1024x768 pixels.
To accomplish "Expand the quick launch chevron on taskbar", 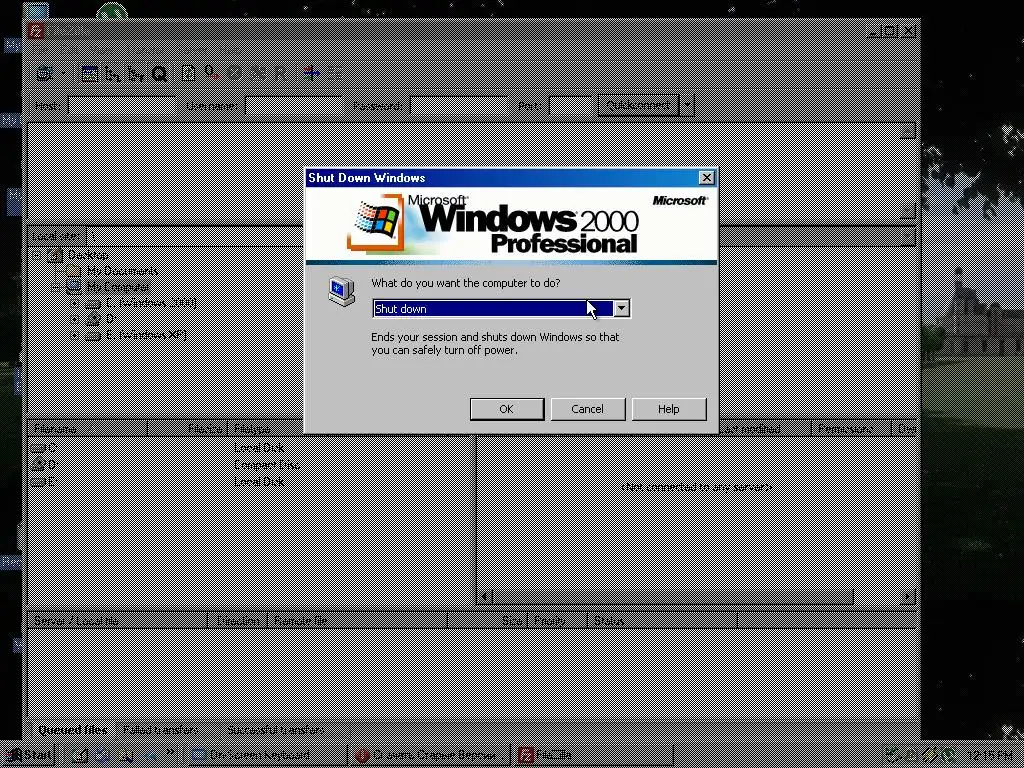I will [x=170, y=753].
